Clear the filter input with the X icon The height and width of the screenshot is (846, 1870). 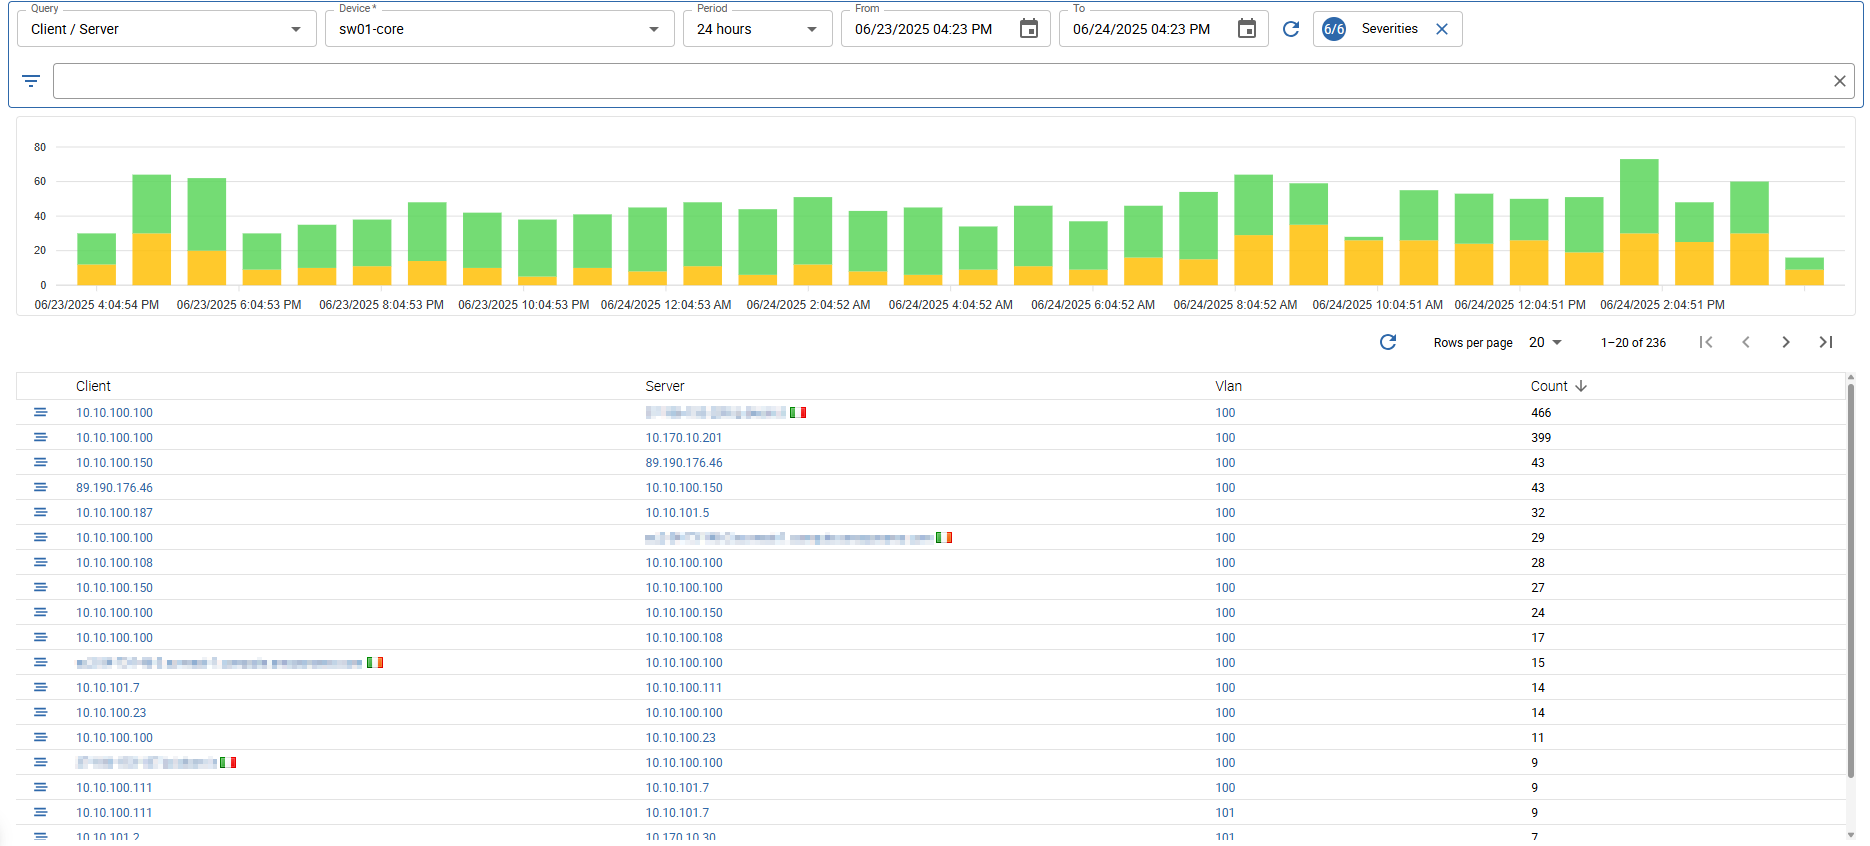coord(1839,81)
